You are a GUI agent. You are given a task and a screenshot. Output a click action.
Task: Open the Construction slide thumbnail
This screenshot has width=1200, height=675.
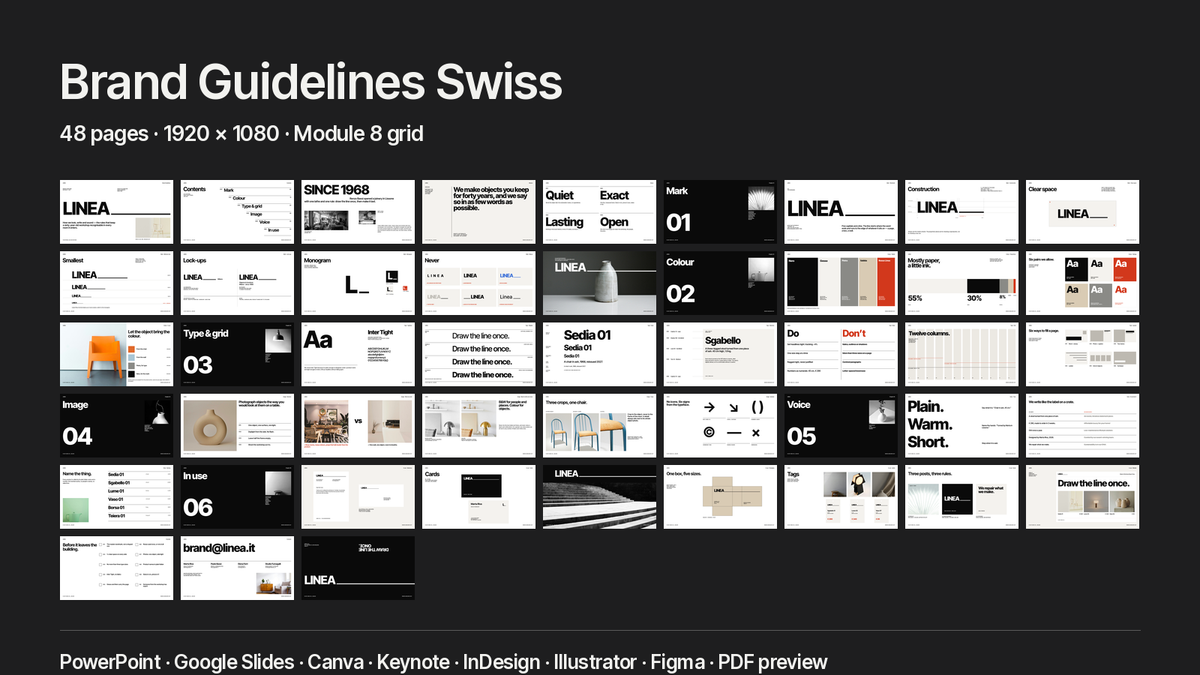pyautogui.click(x=962, y=212)
